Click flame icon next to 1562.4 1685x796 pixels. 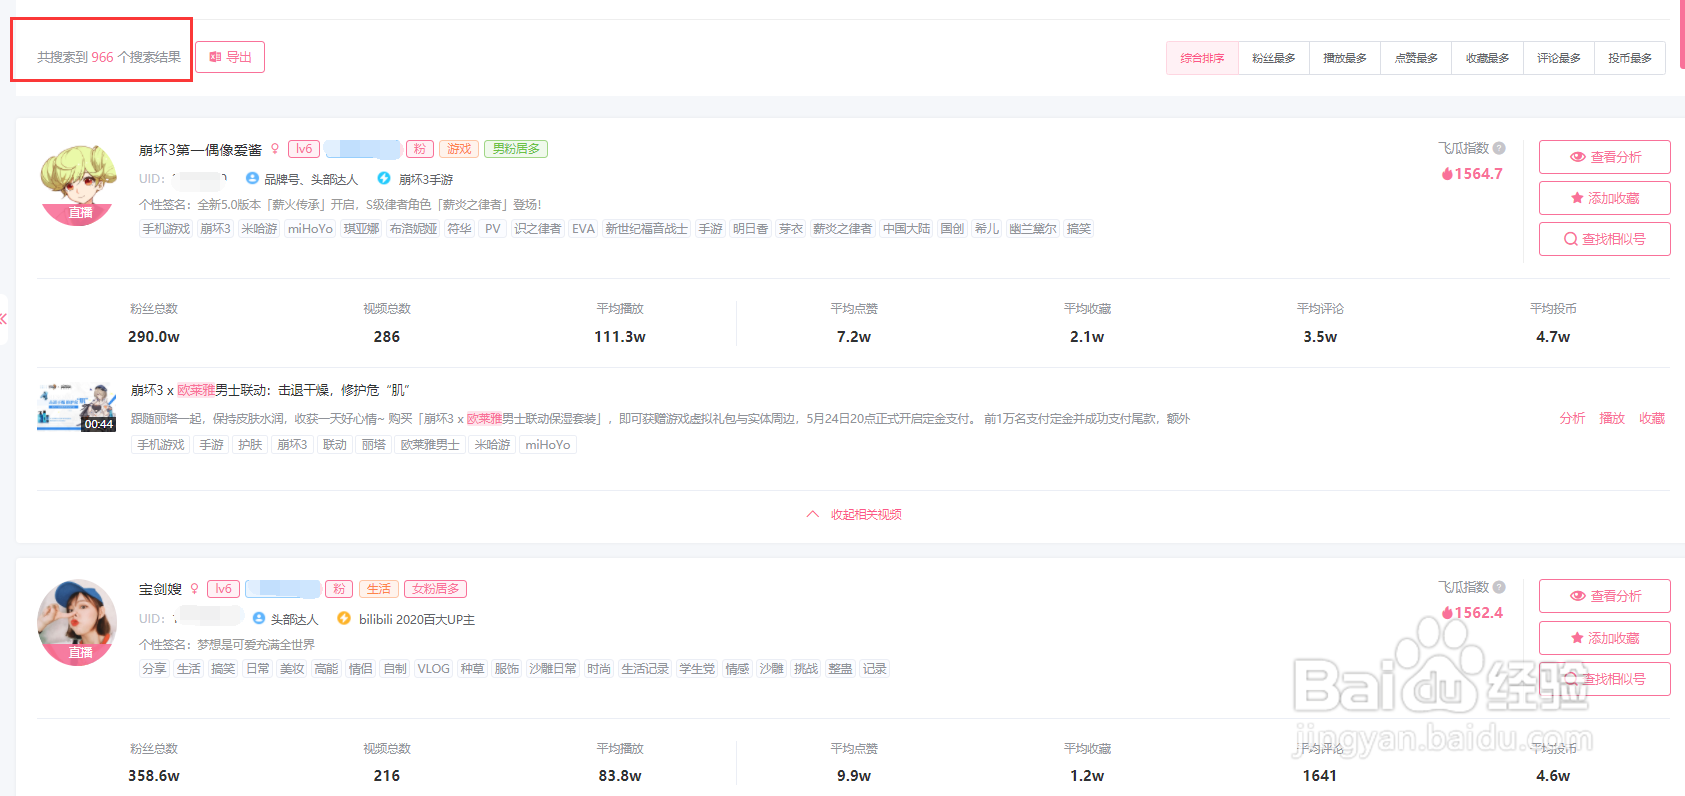pos(1447,613)
